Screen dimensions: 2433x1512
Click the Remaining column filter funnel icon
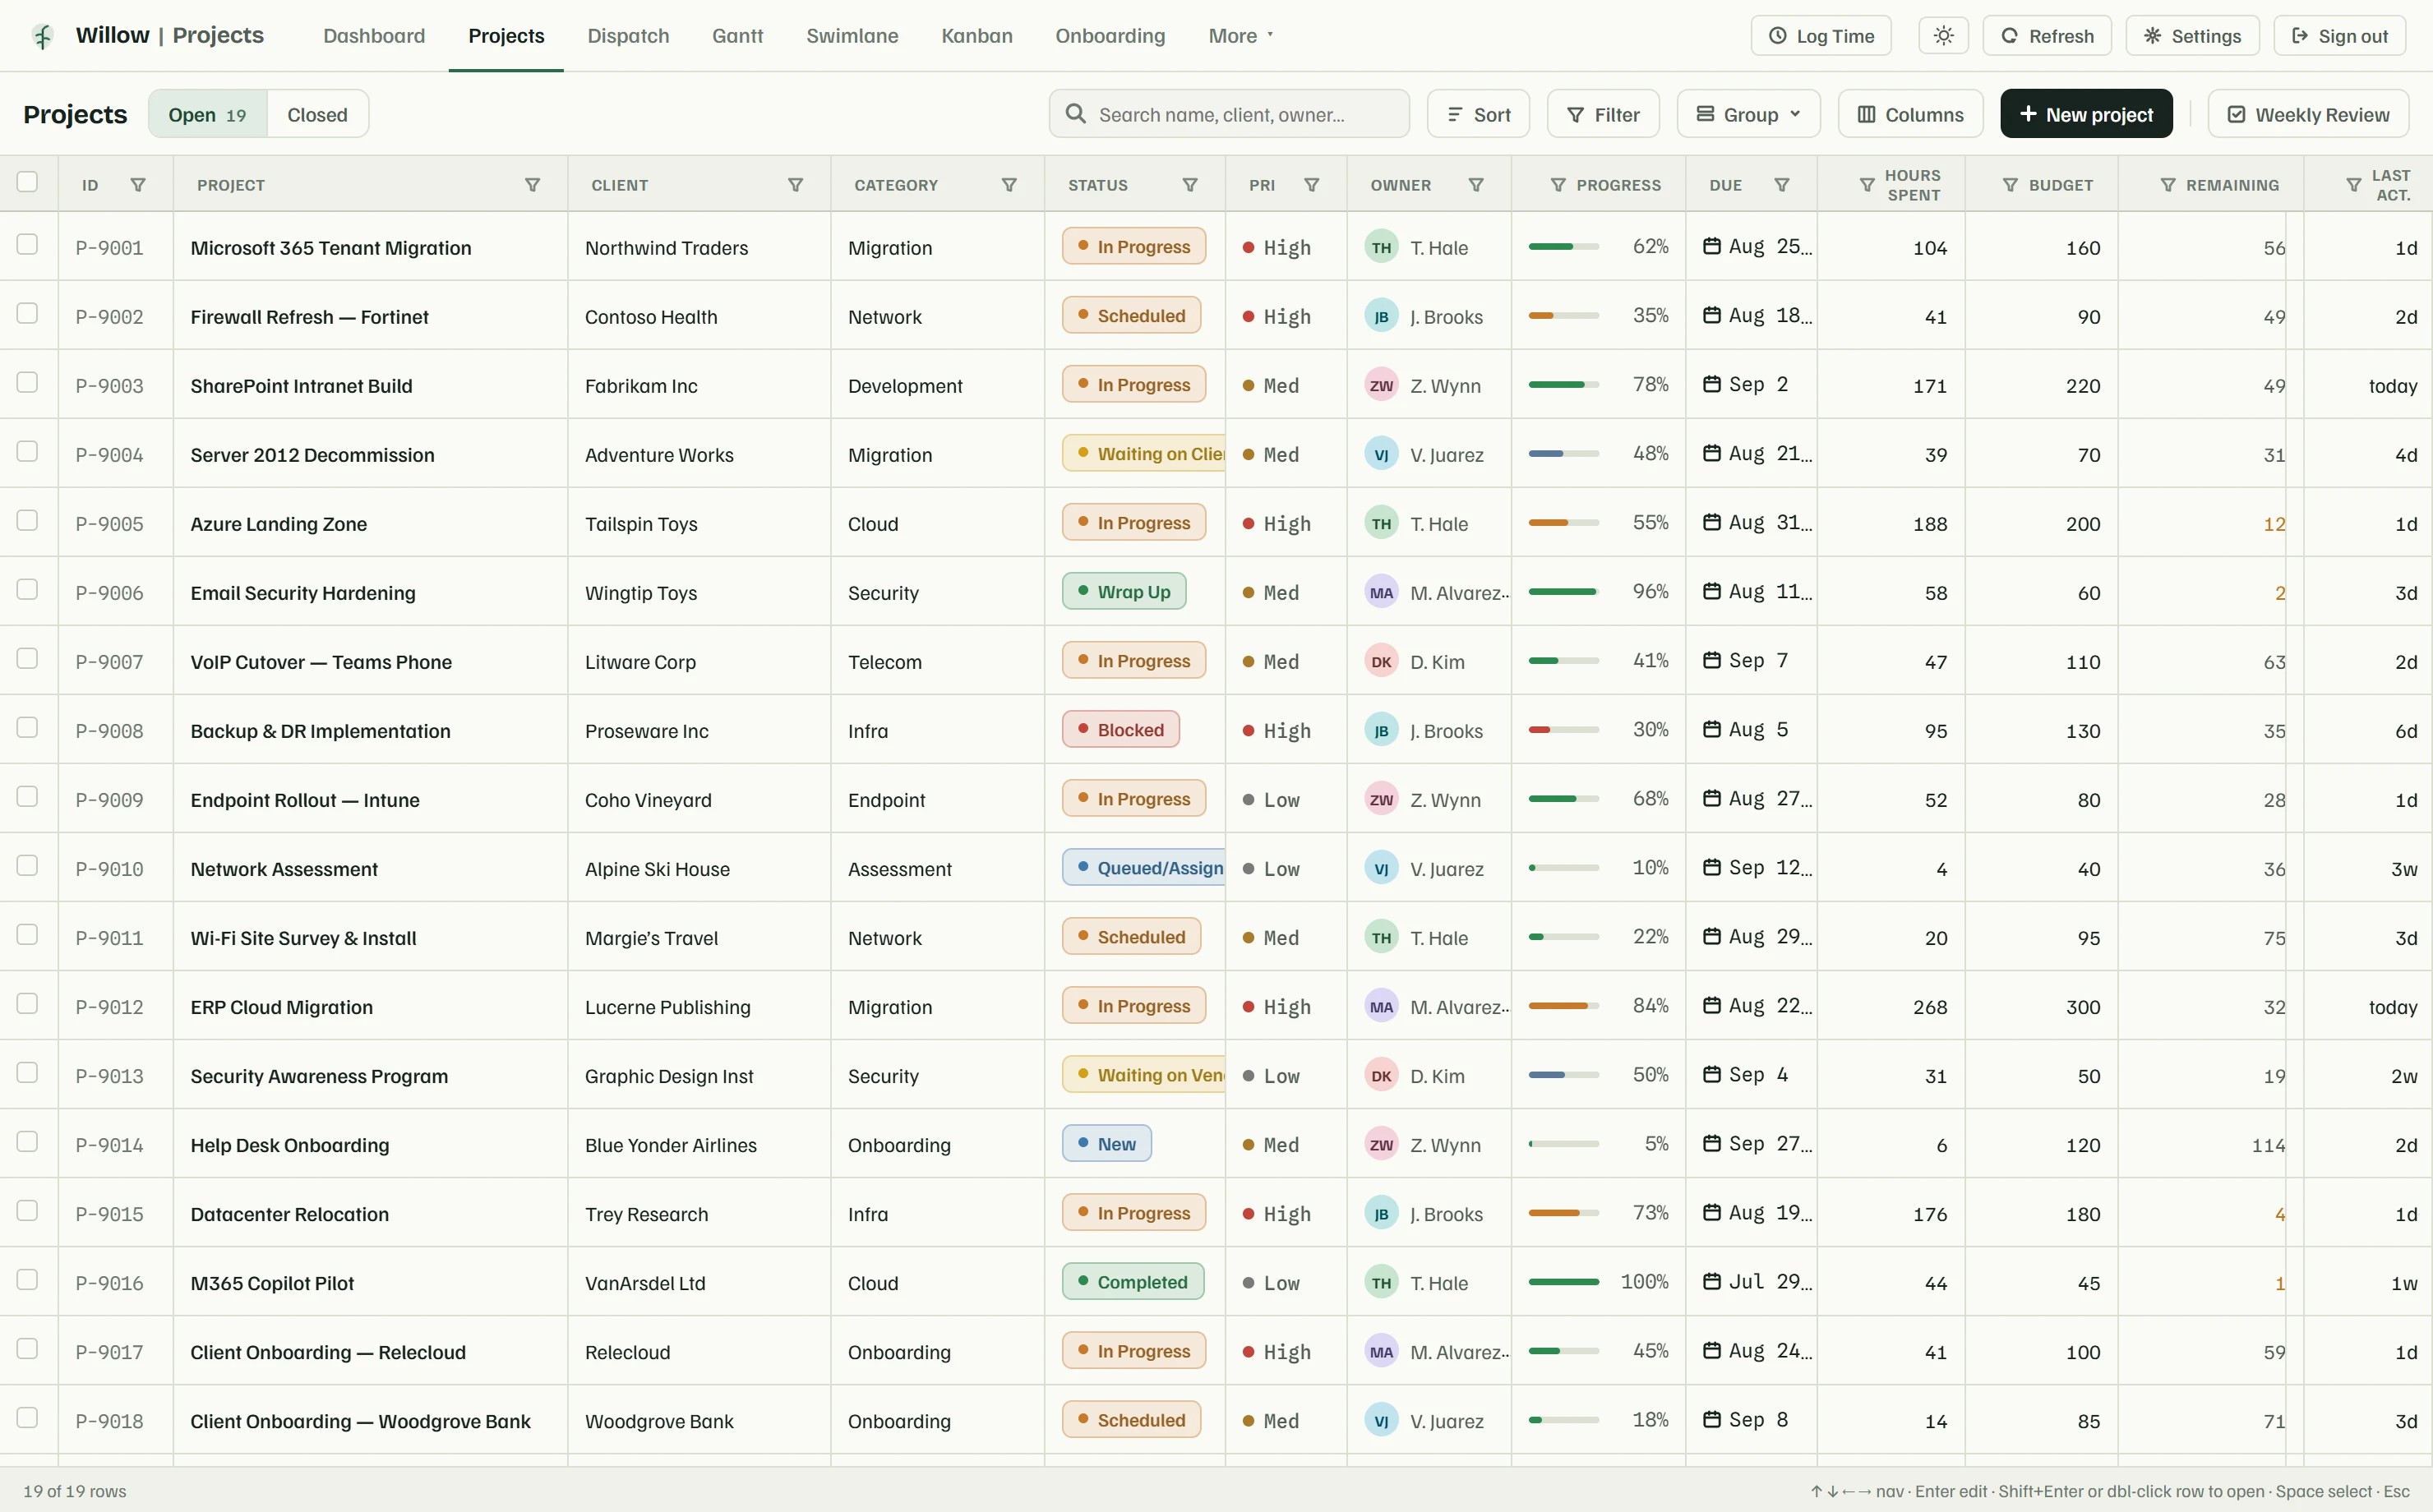click(x=2167, y=185)
